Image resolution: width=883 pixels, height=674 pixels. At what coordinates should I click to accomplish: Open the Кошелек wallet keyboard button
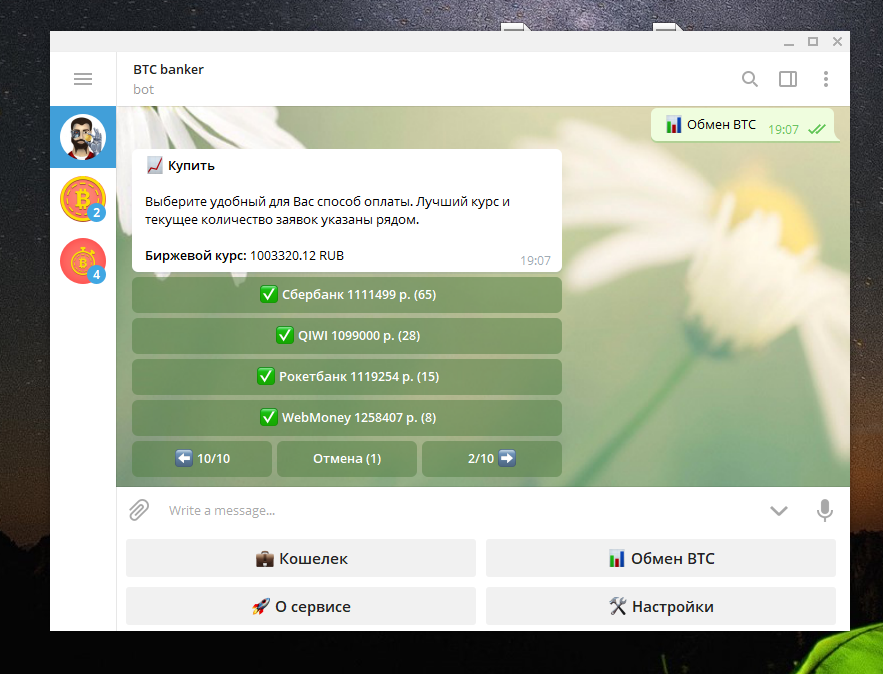click(301, 558)
